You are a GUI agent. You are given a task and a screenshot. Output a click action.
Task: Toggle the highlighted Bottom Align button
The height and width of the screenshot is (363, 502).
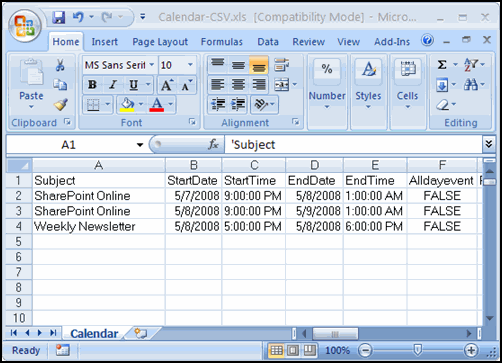pyautogui.click(x=259, y=65)
